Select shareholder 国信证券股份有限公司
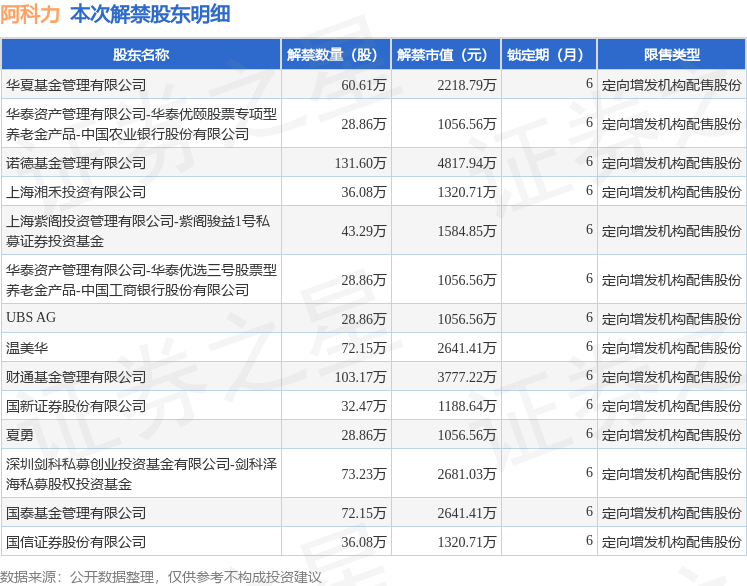The height and width of the screenshot is (586, 747). click(76, 542)
